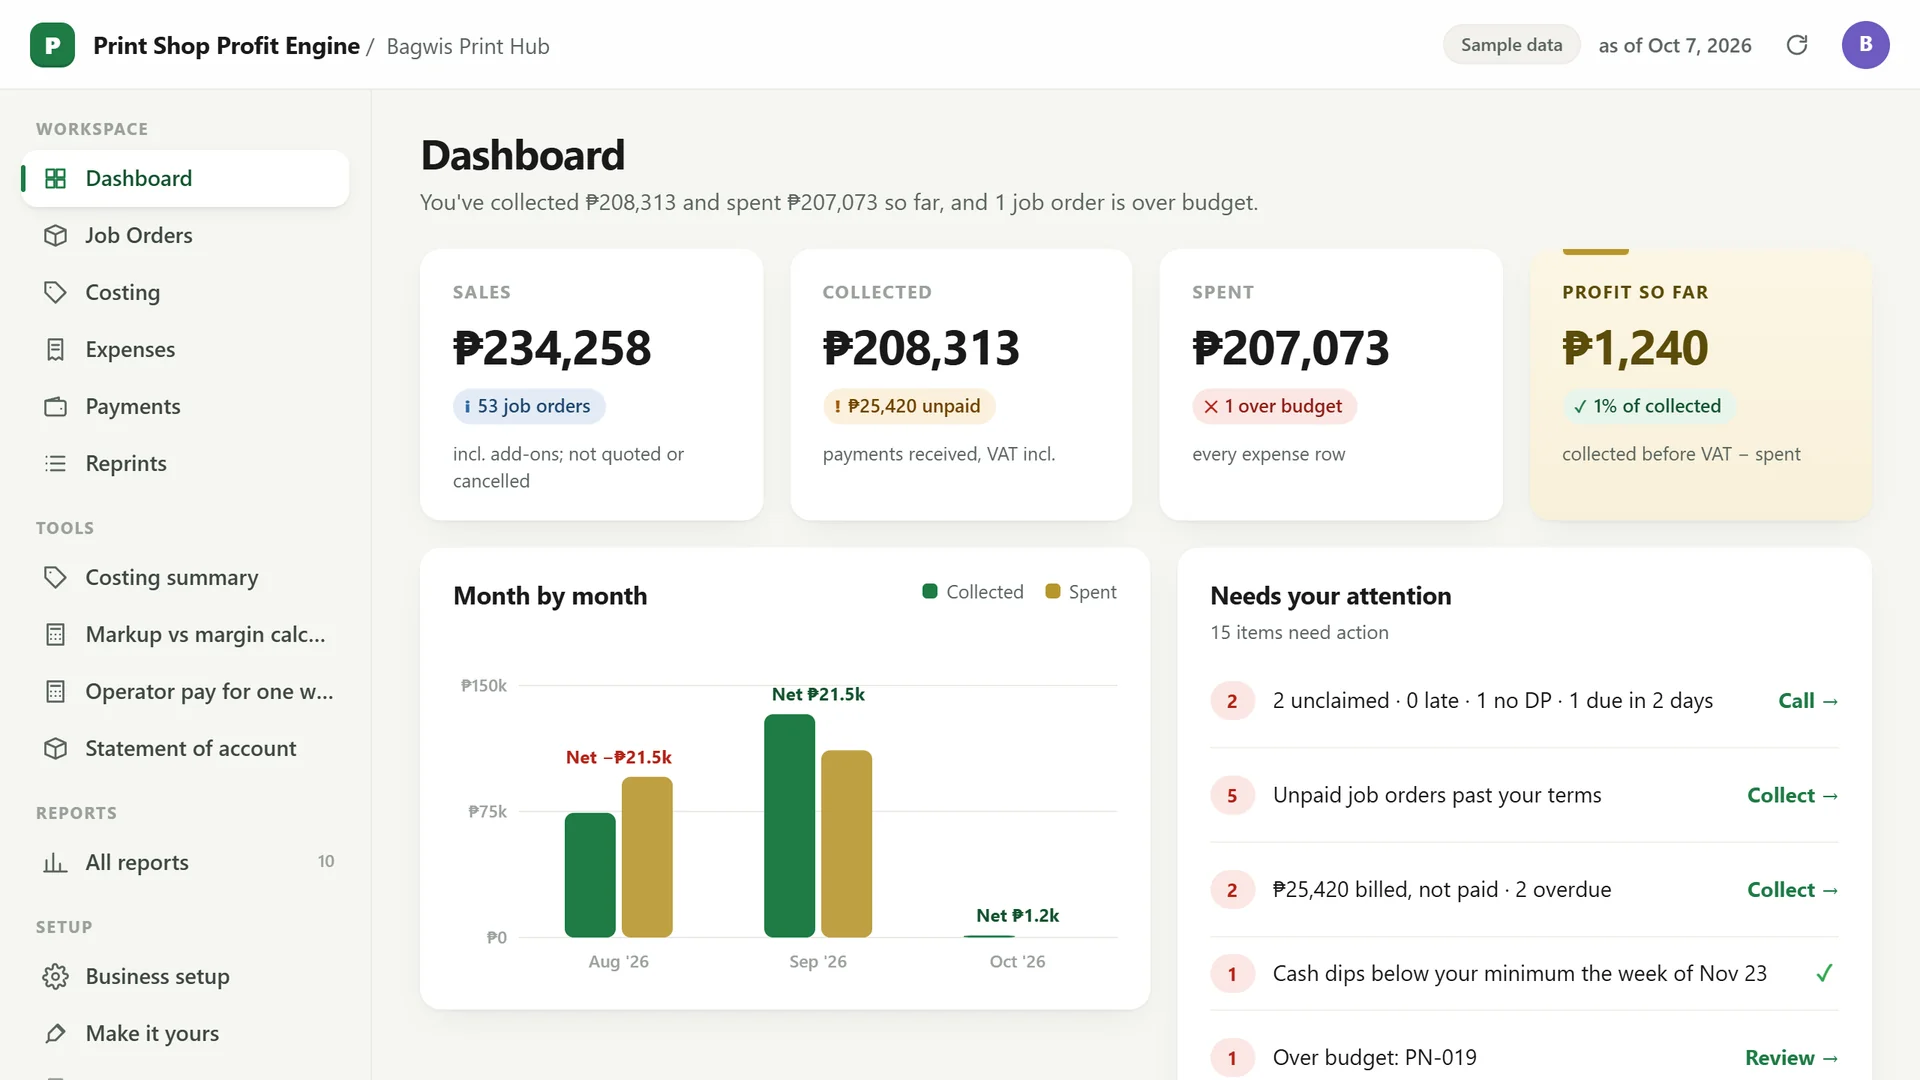This screenshot has width=1920, height=1080.
Task: Click the Payments wallet icon
Action: [56, 406]
